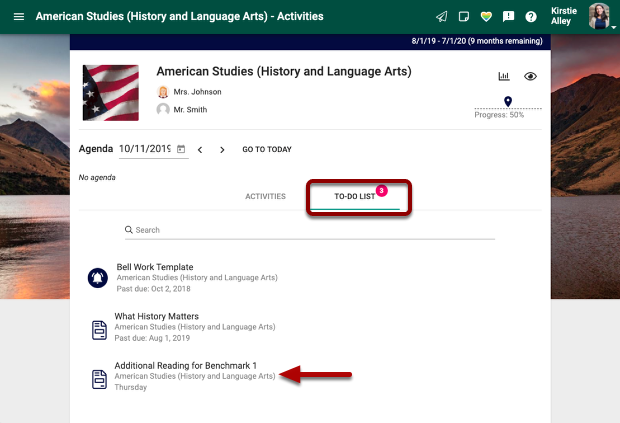Click the Bell Work Template bell icon
This screenshot has height=423, width=620.
98,278
